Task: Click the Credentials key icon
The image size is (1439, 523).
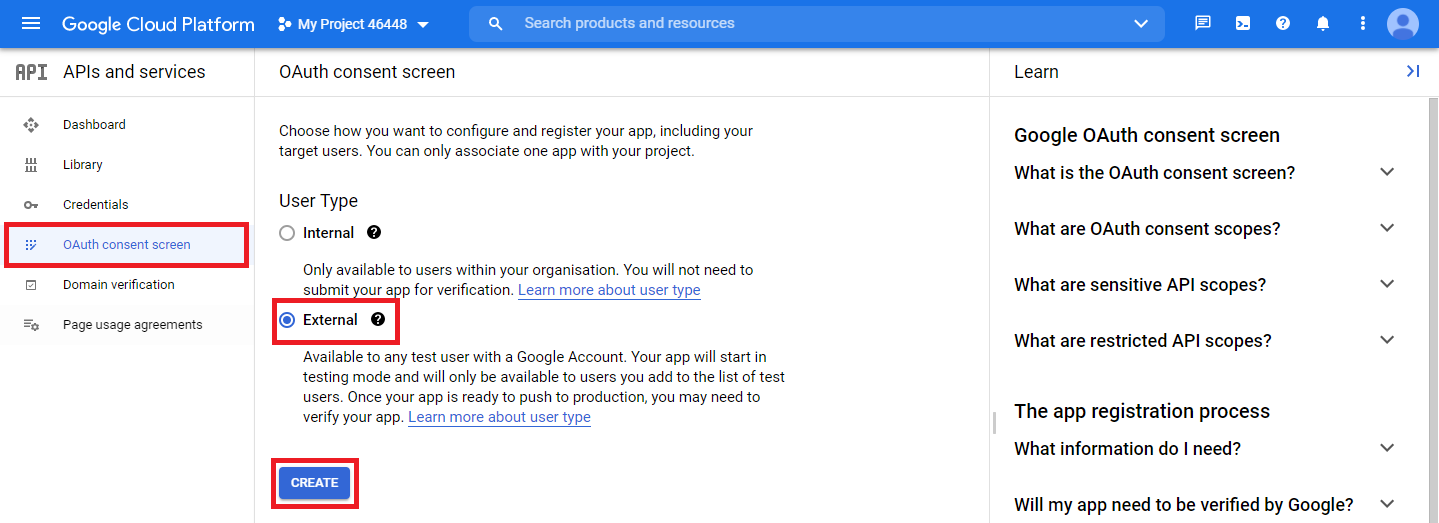Action: coord(31,205)
